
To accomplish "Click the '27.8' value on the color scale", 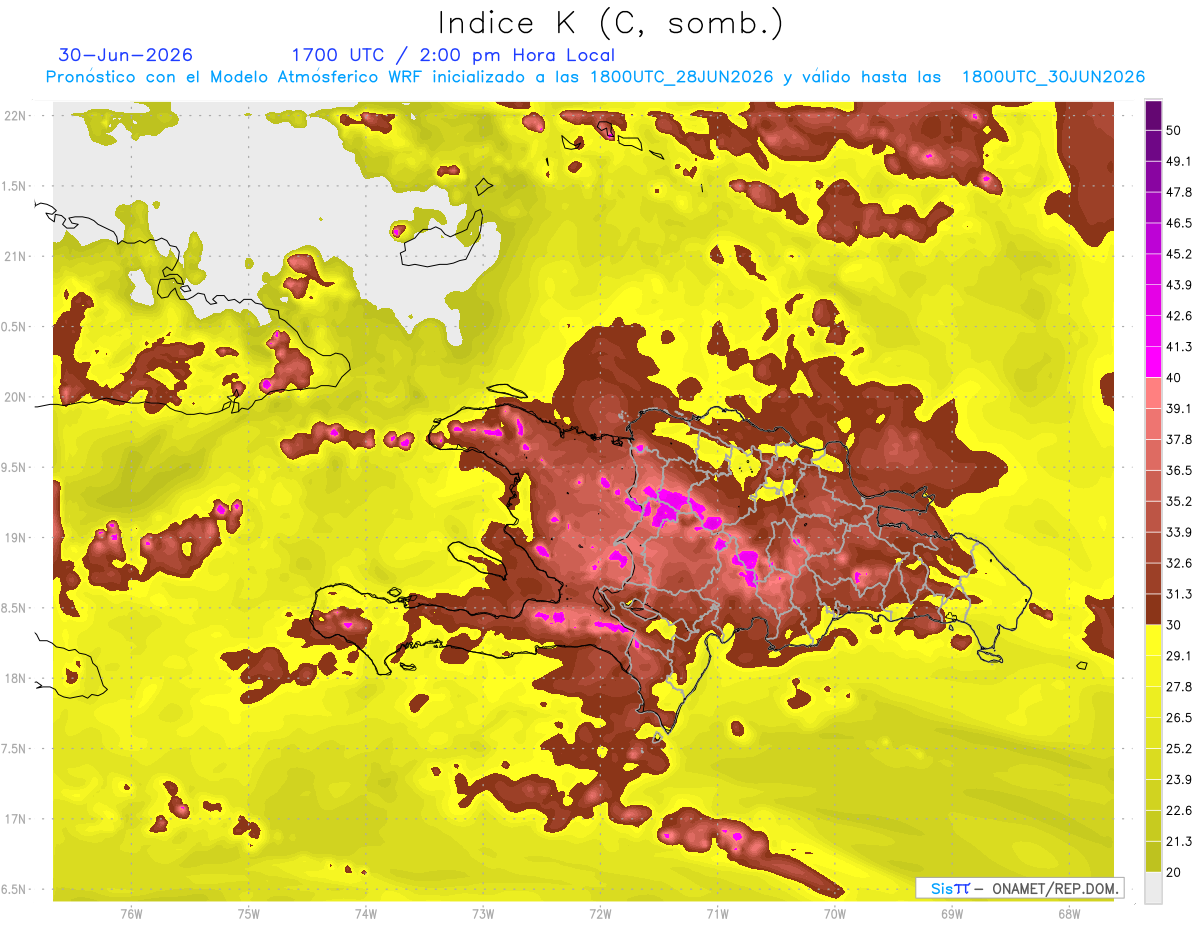I will click(1180, 687).
